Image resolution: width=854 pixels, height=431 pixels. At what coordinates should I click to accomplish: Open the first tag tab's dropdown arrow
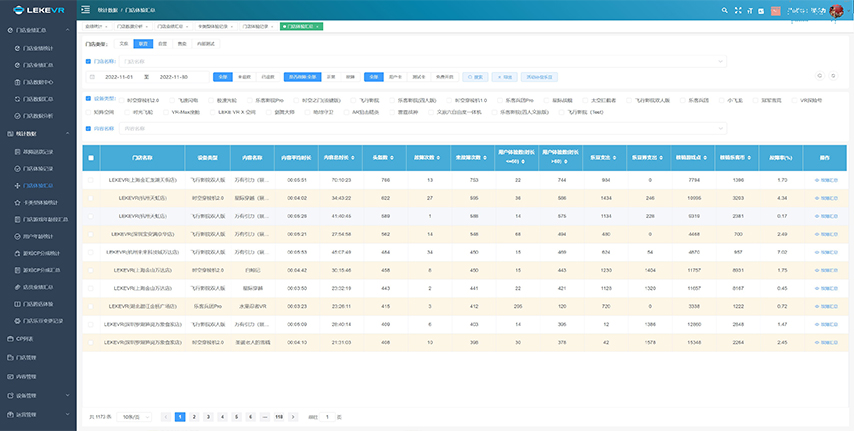point(105,26)
